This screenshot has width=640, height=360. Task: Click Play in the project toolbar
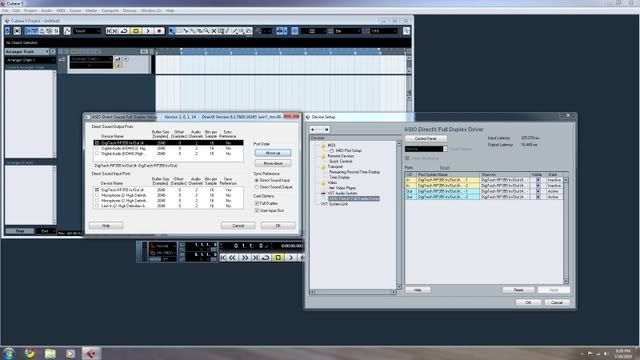coord(148,31)
